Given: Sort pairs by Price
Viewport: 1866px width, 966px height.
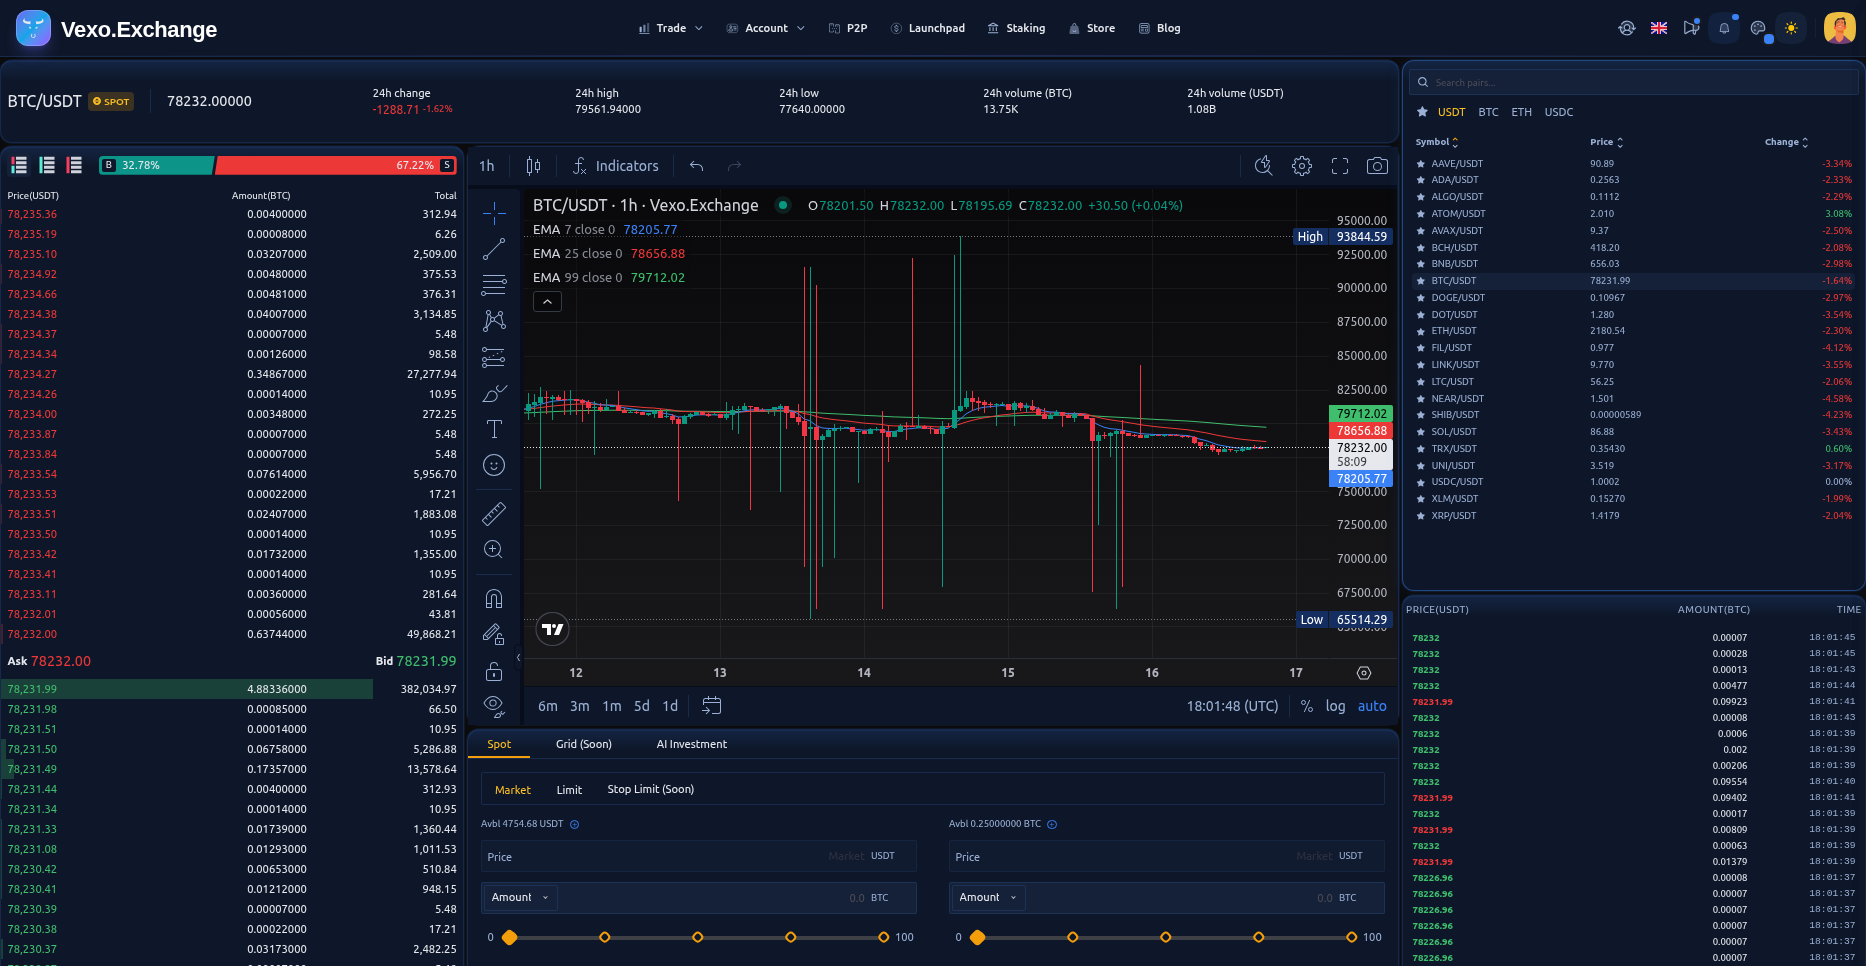Looking at the screenshot, I should point(1607,142).
